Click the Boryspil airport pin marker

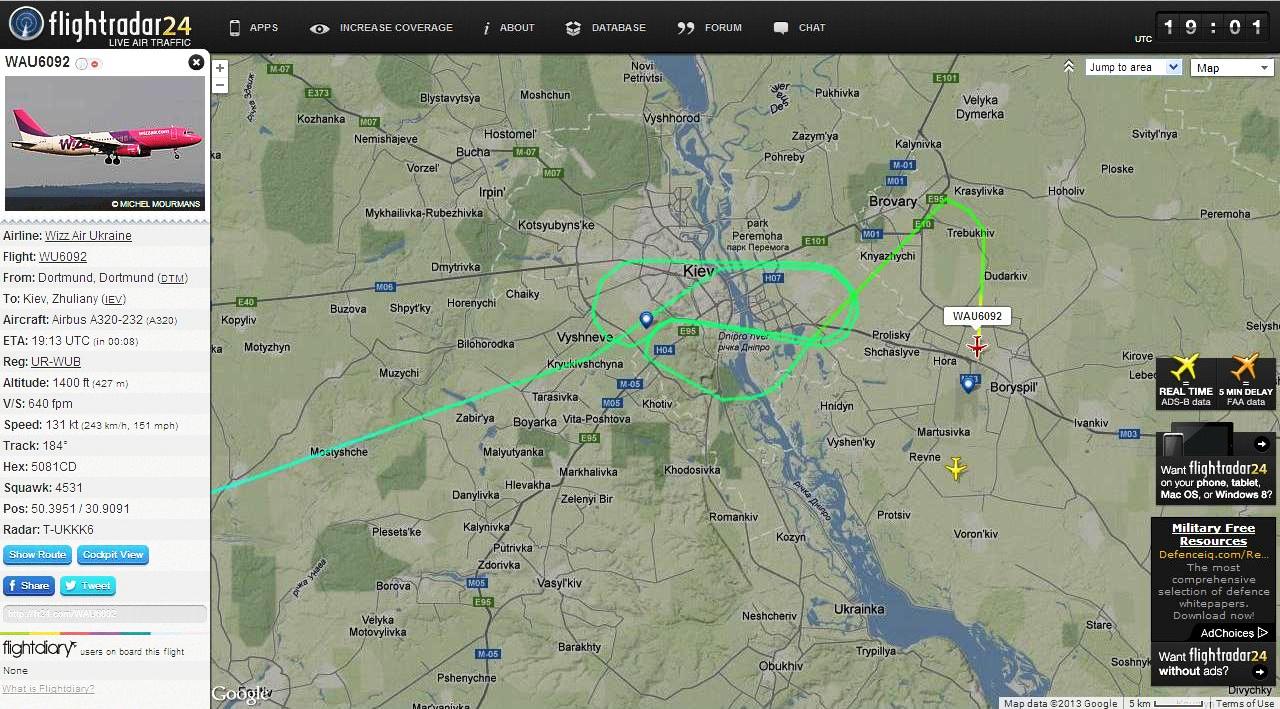tap(968, 383)
